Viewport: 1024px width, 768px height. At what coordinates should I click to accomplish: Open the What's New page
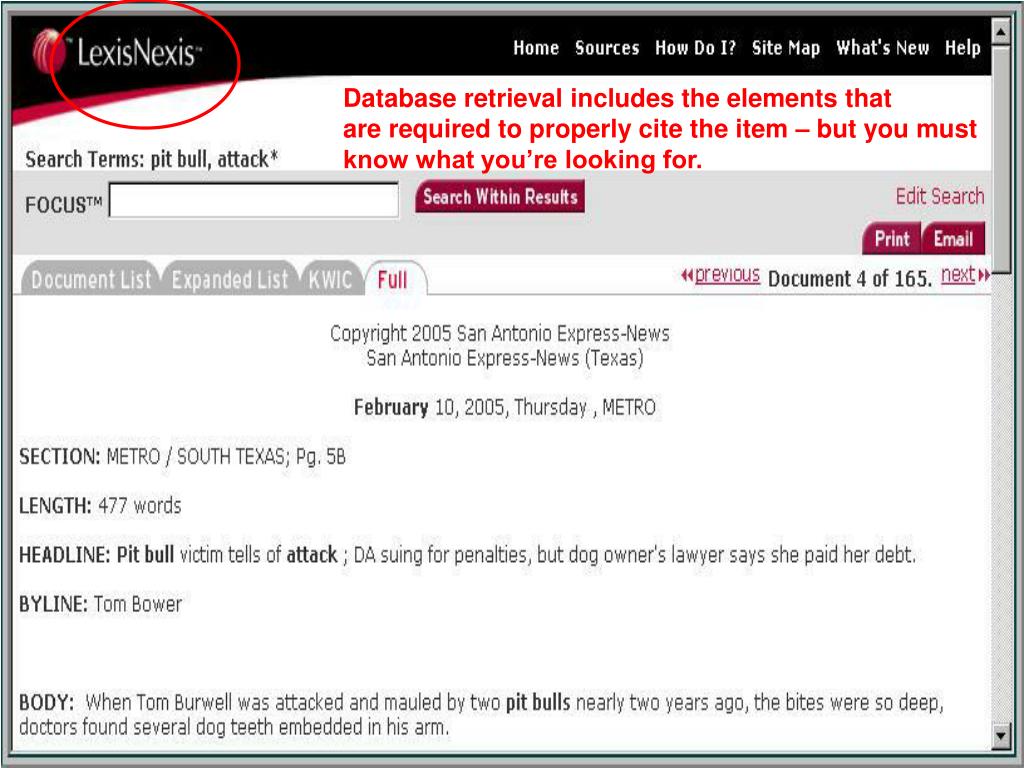coord(882,48)
